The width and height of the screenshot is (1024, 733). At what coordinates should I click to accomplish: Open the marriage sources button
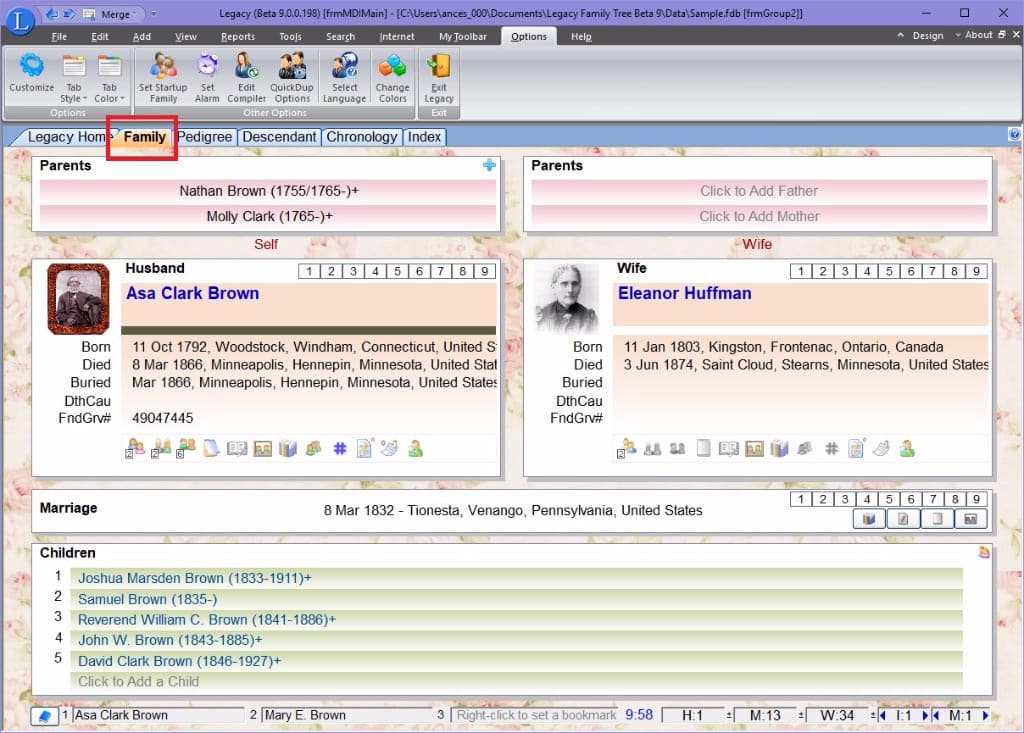click(869, 519)
